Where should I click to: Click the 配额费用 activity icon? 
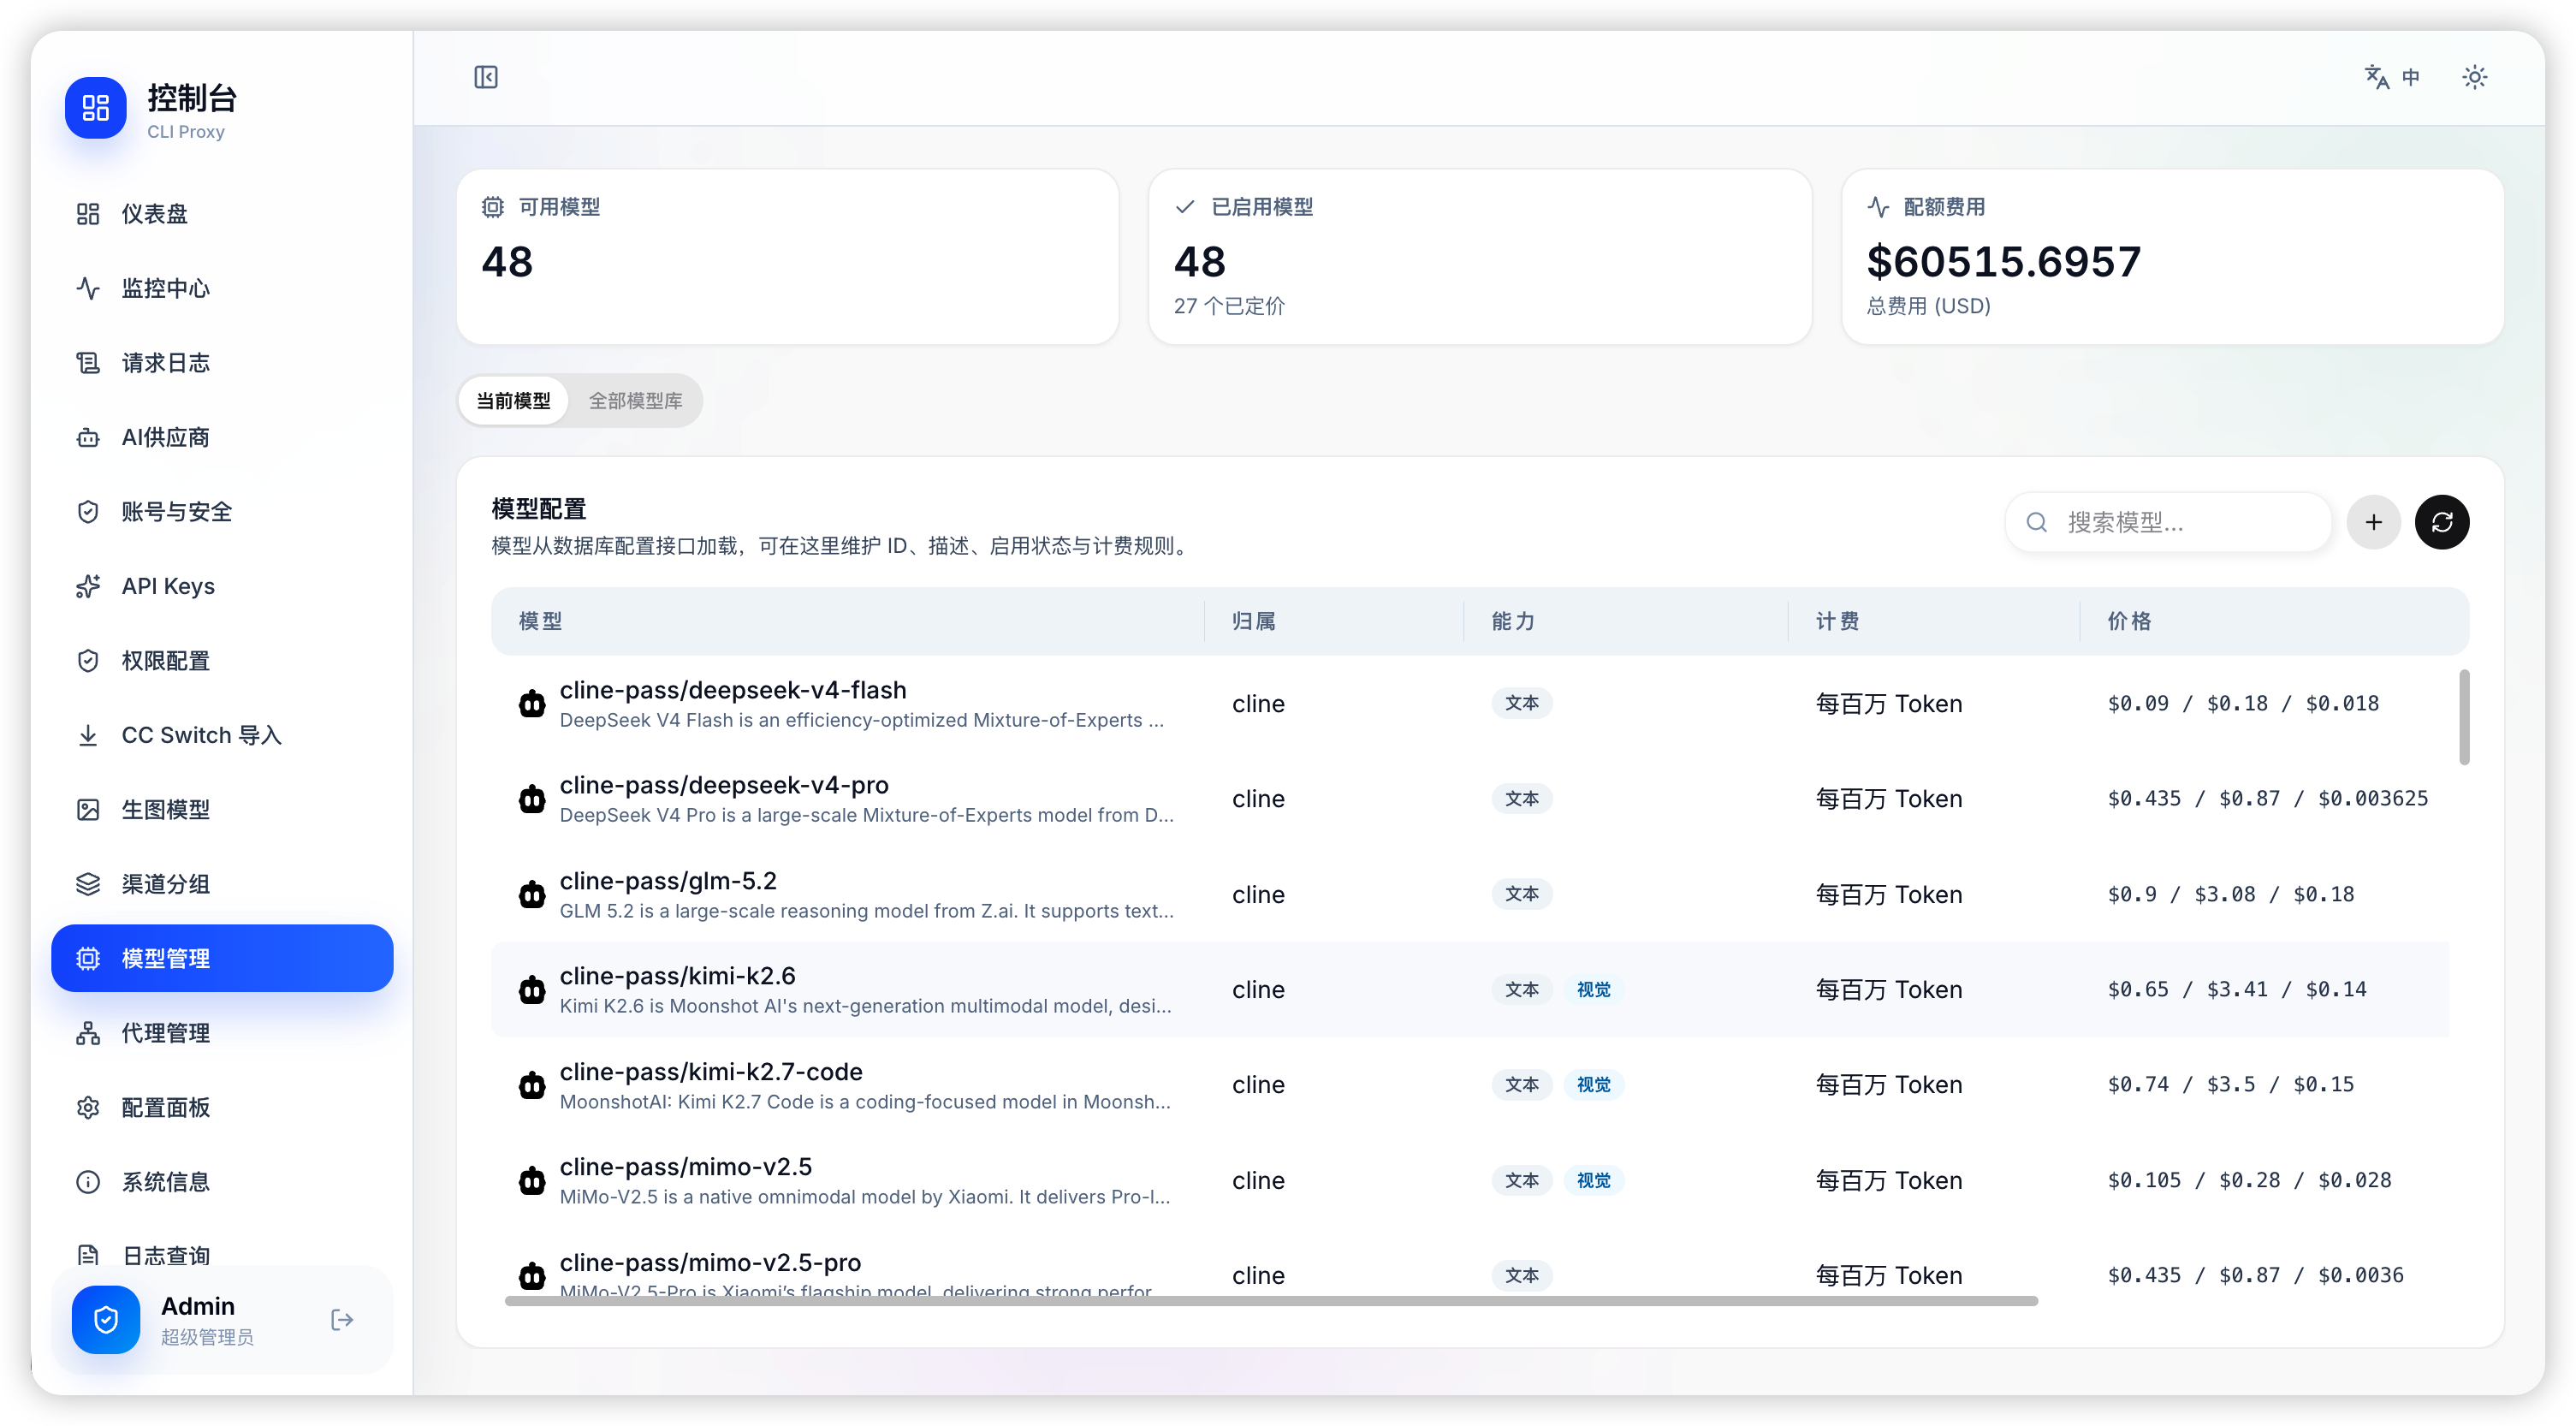click(1878, 207)
